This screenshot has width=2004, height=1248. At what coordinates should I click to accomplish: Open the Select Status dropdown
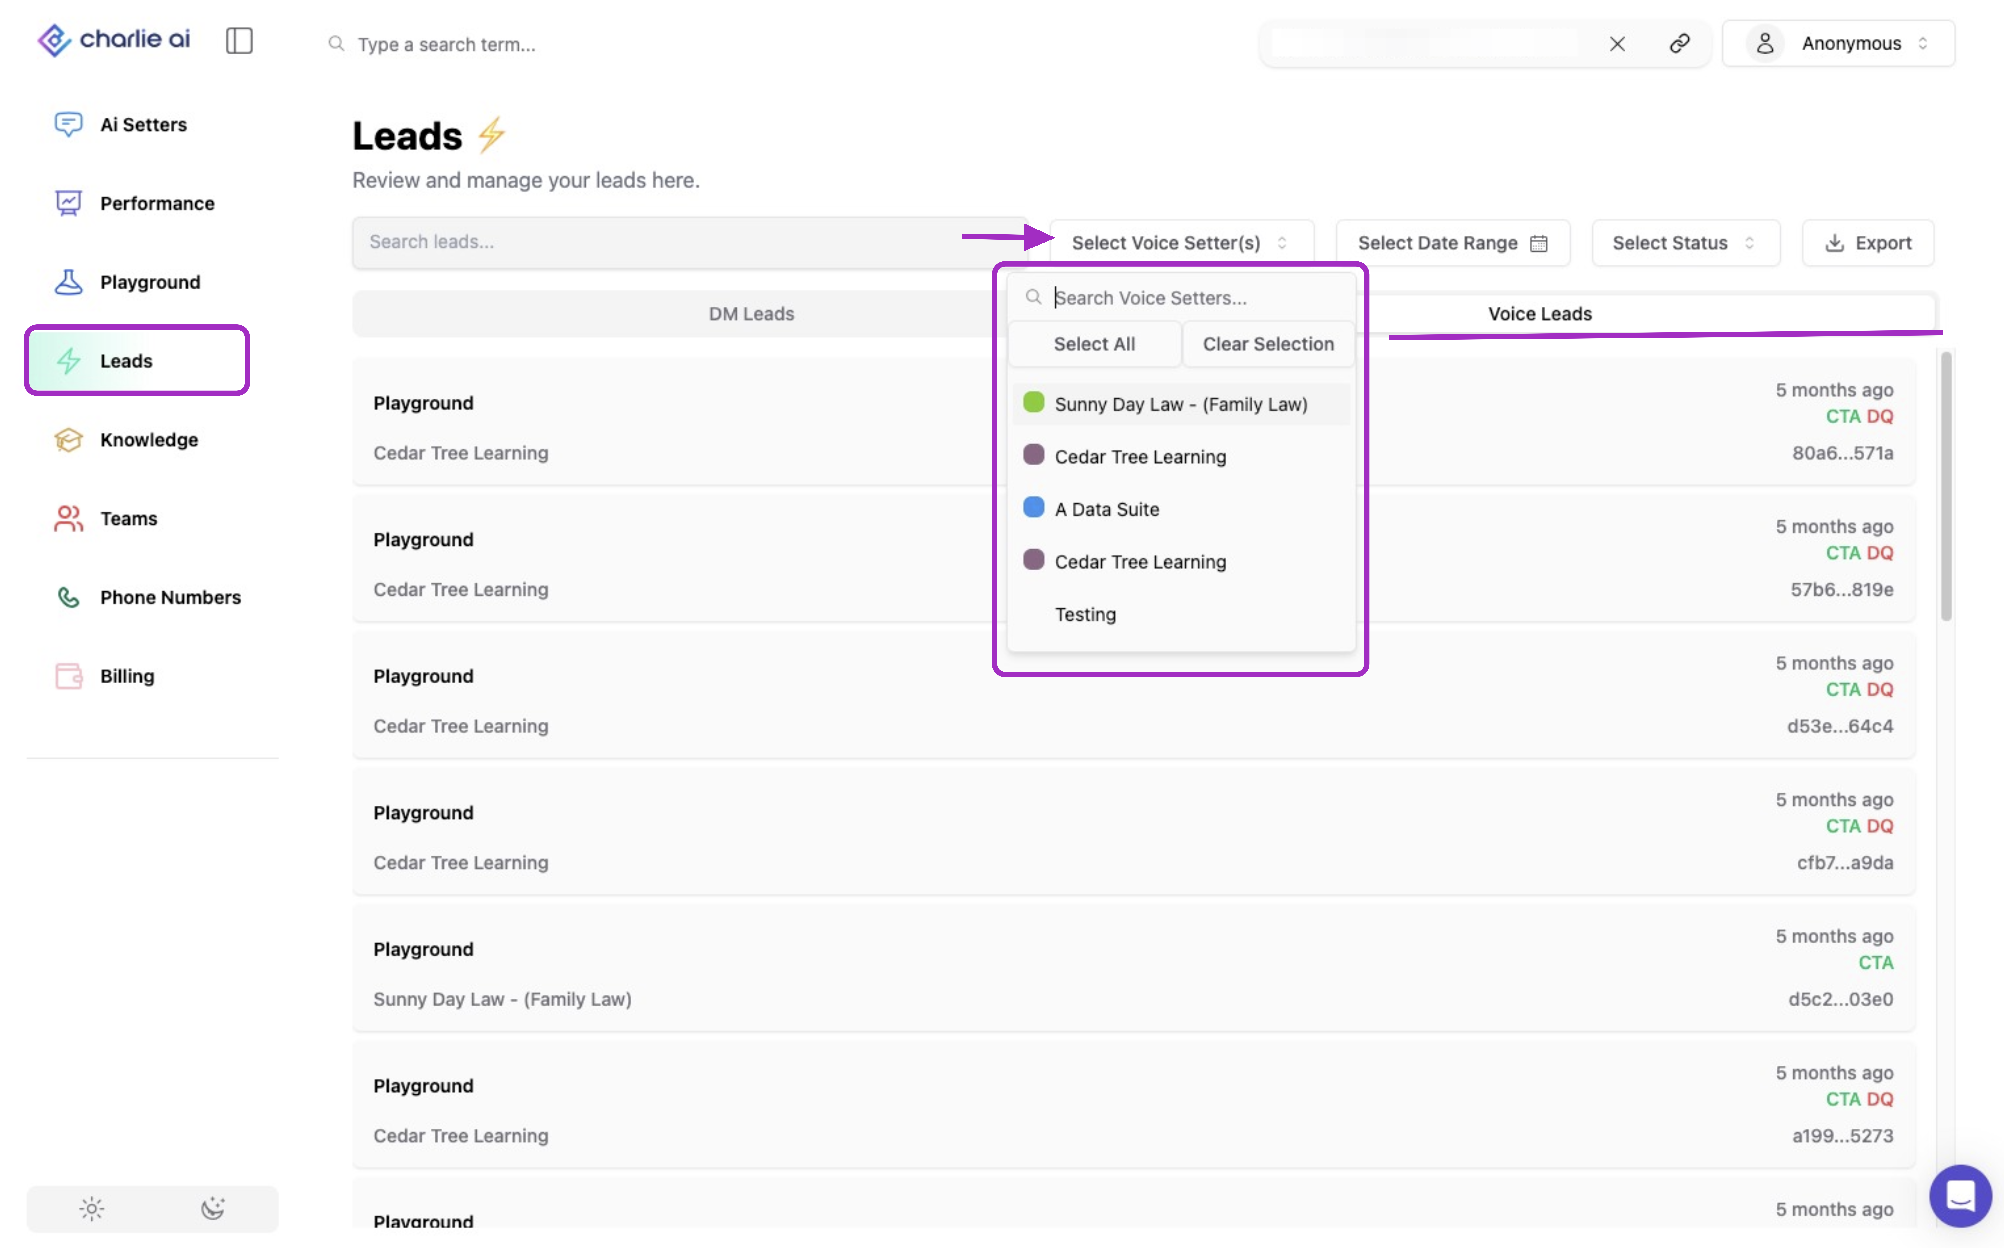point(1685,243)
